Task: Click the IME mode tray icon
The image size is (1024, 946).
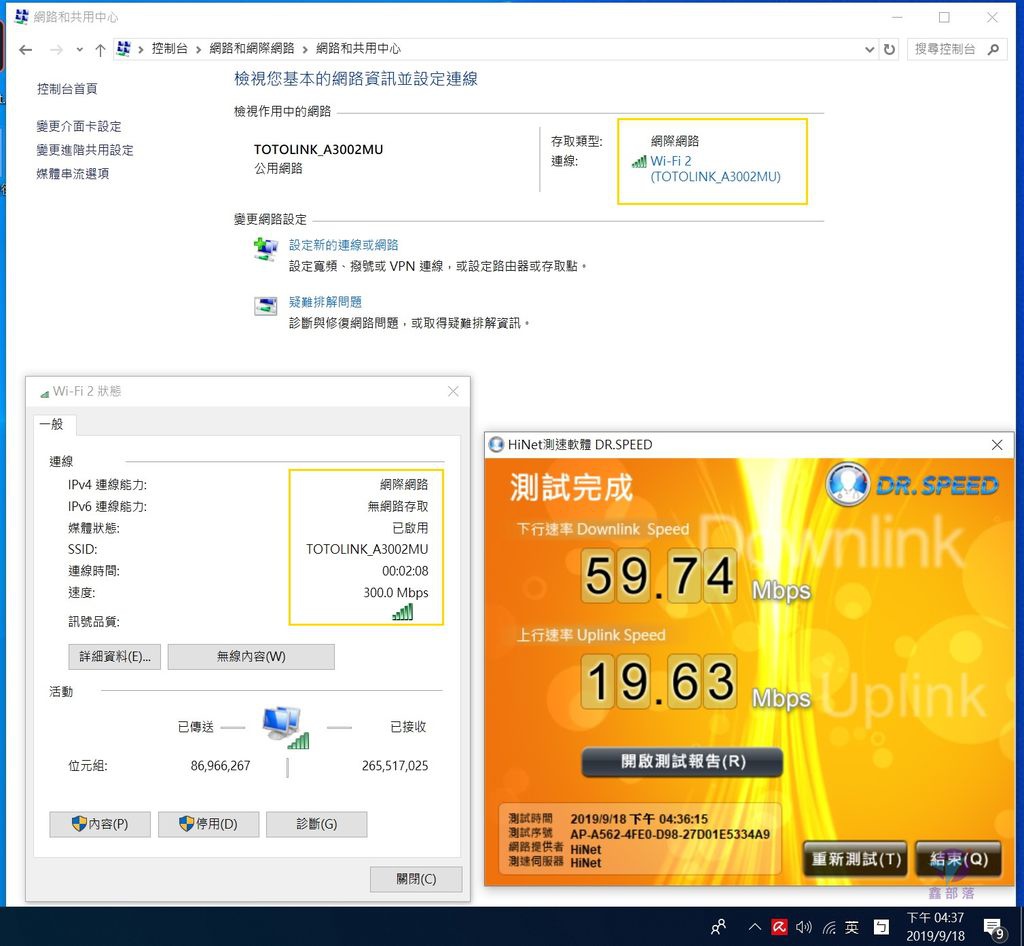Action: 881,926
